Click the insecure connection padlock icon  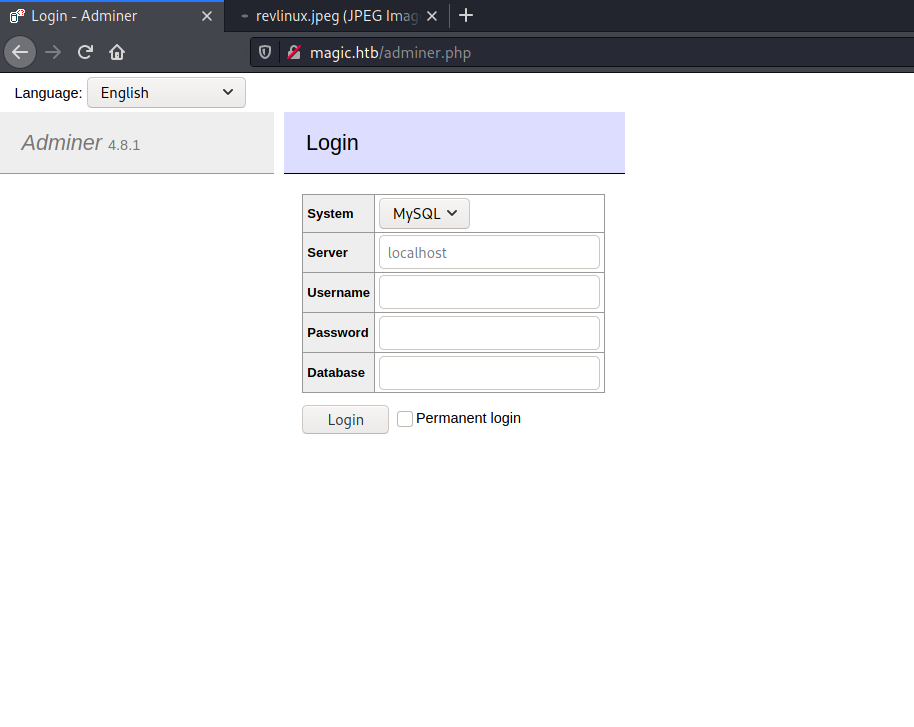coord(293,52)
